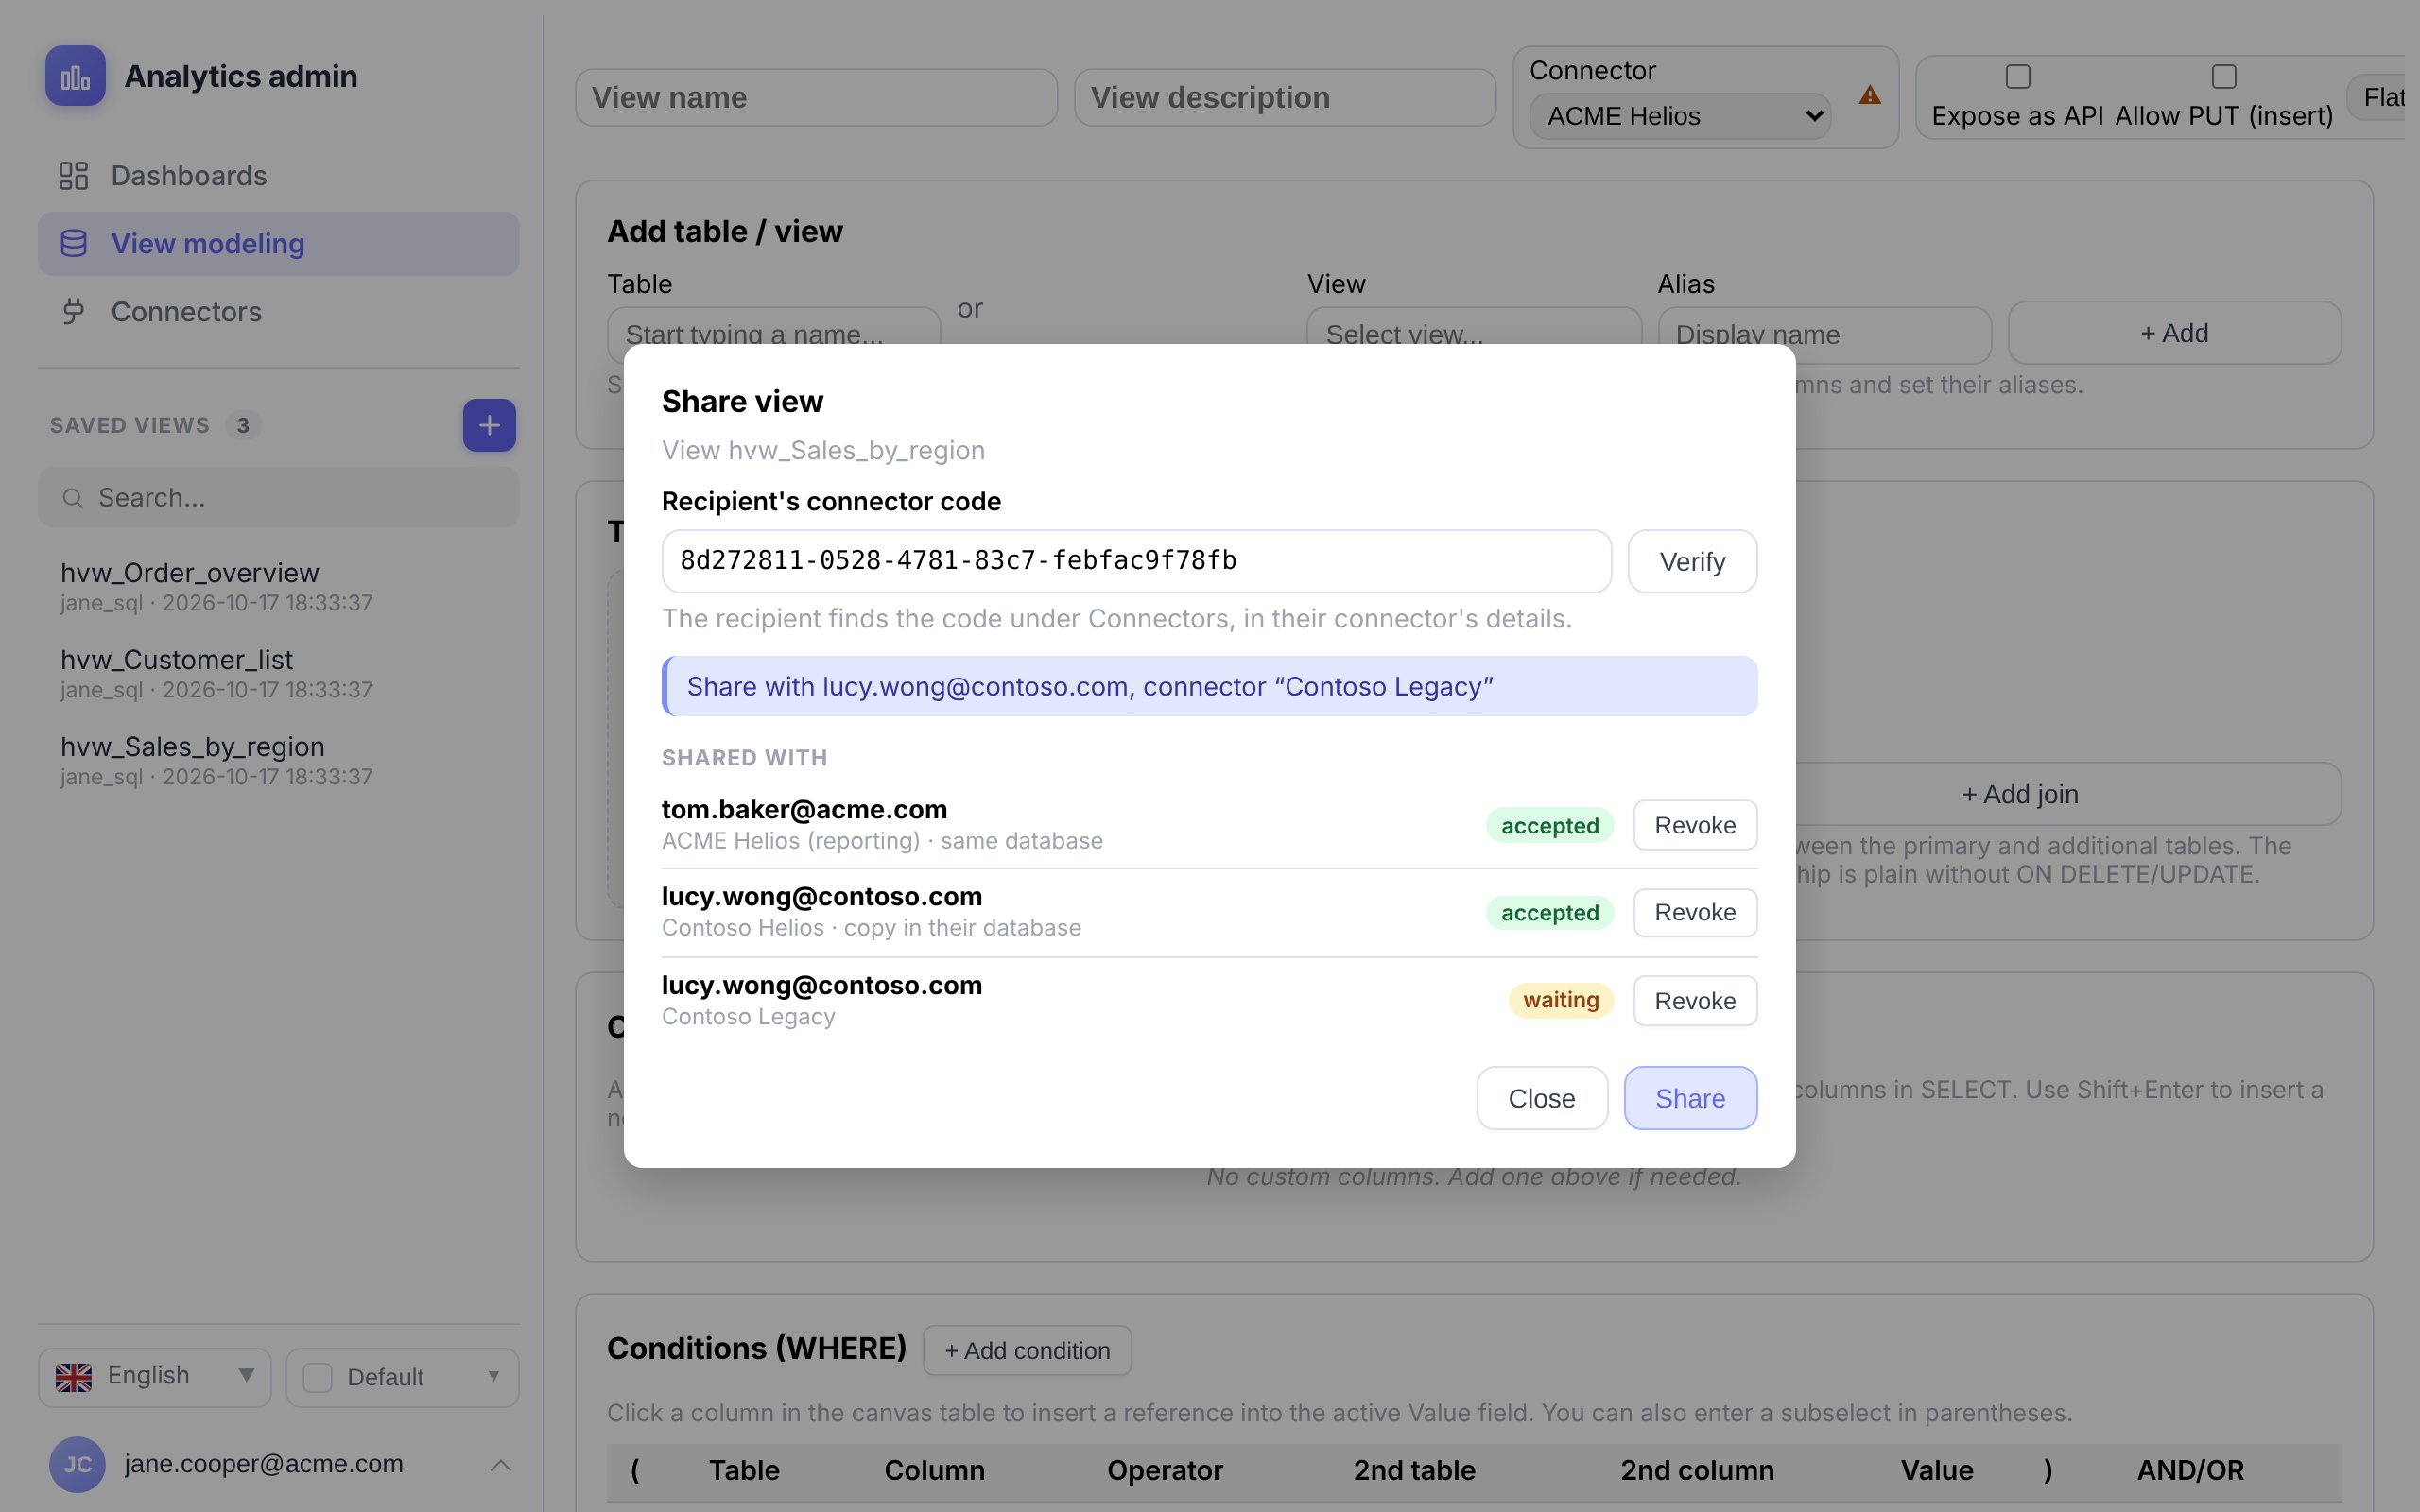
Task: Close the Share view dialog
Action: click(1542, 1098)
